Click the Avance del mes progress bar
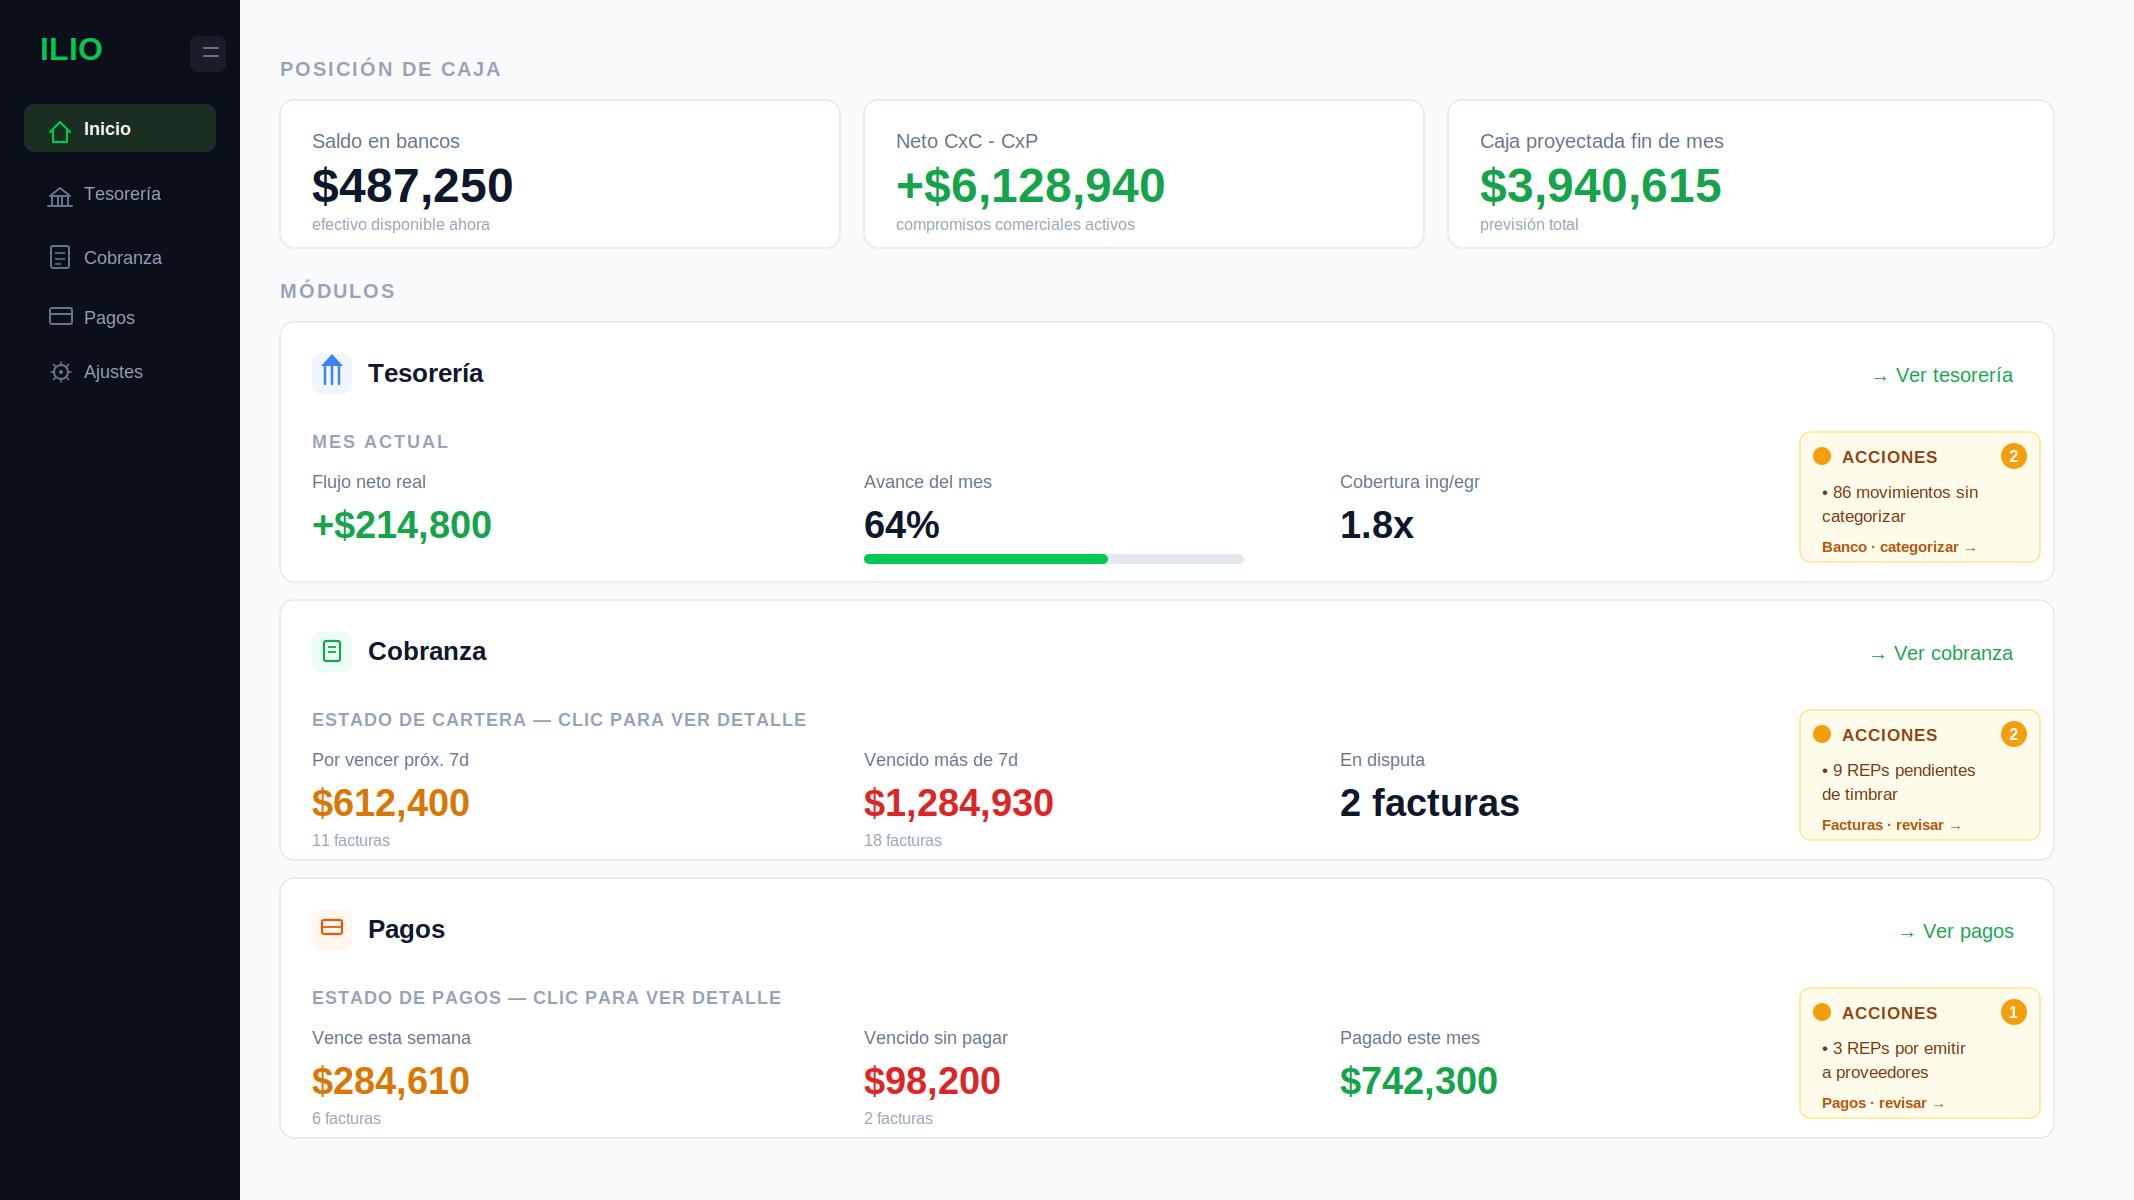The image size is (2134, 1200). click(1054, 559)
